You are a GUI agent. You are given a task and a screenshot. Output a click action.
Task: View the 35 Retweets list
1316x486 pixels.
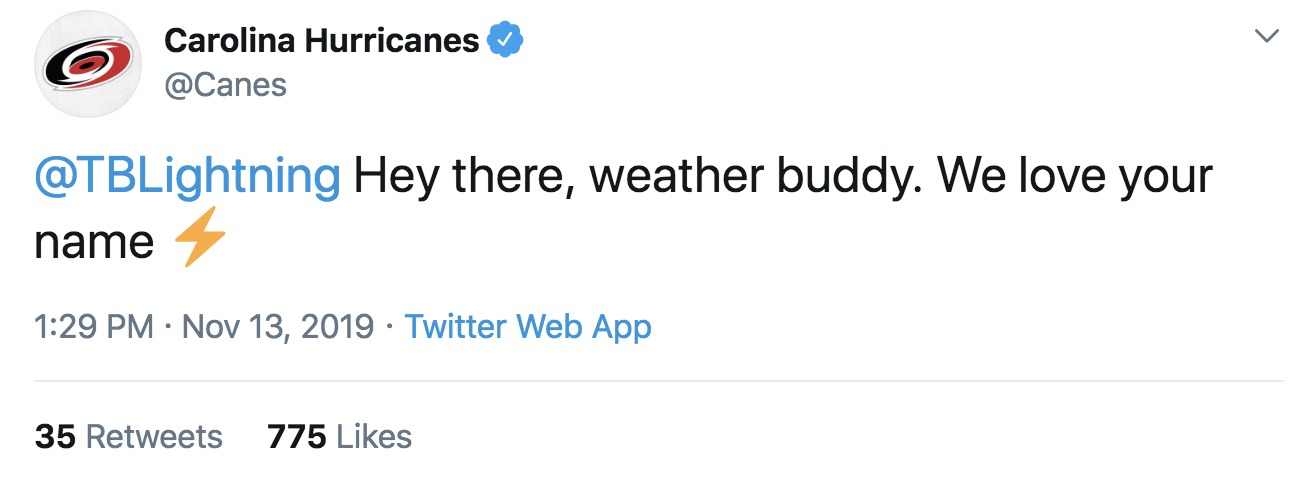[128, 436]
